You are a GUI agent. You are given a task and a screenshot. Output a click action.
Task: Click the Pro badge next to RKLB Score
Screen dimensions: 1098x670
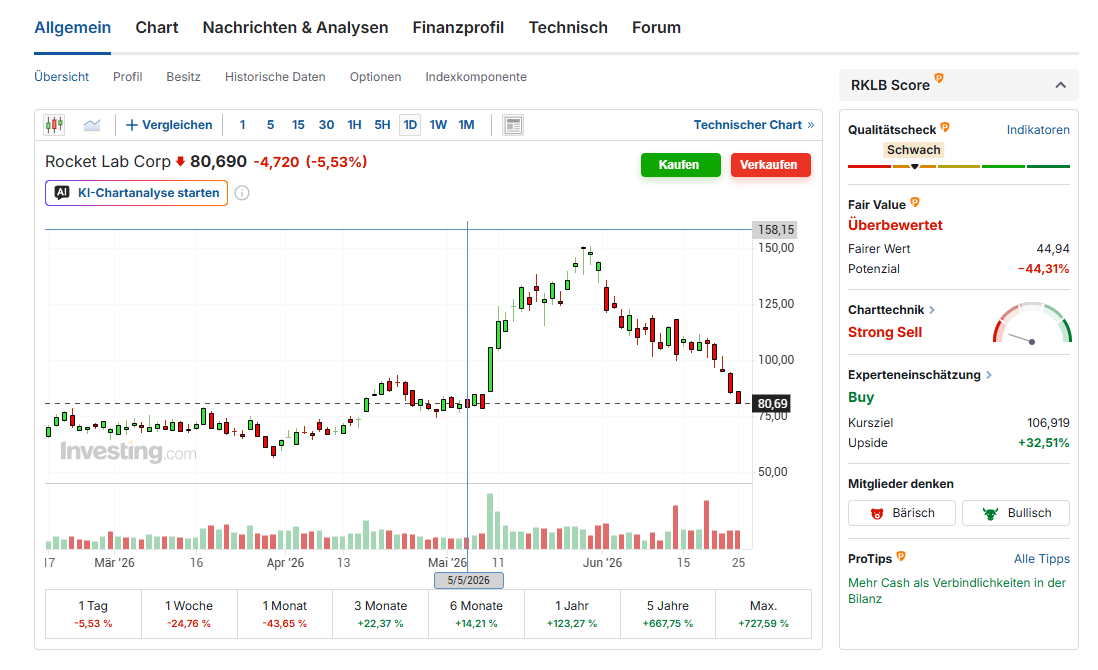coord(939,78)
